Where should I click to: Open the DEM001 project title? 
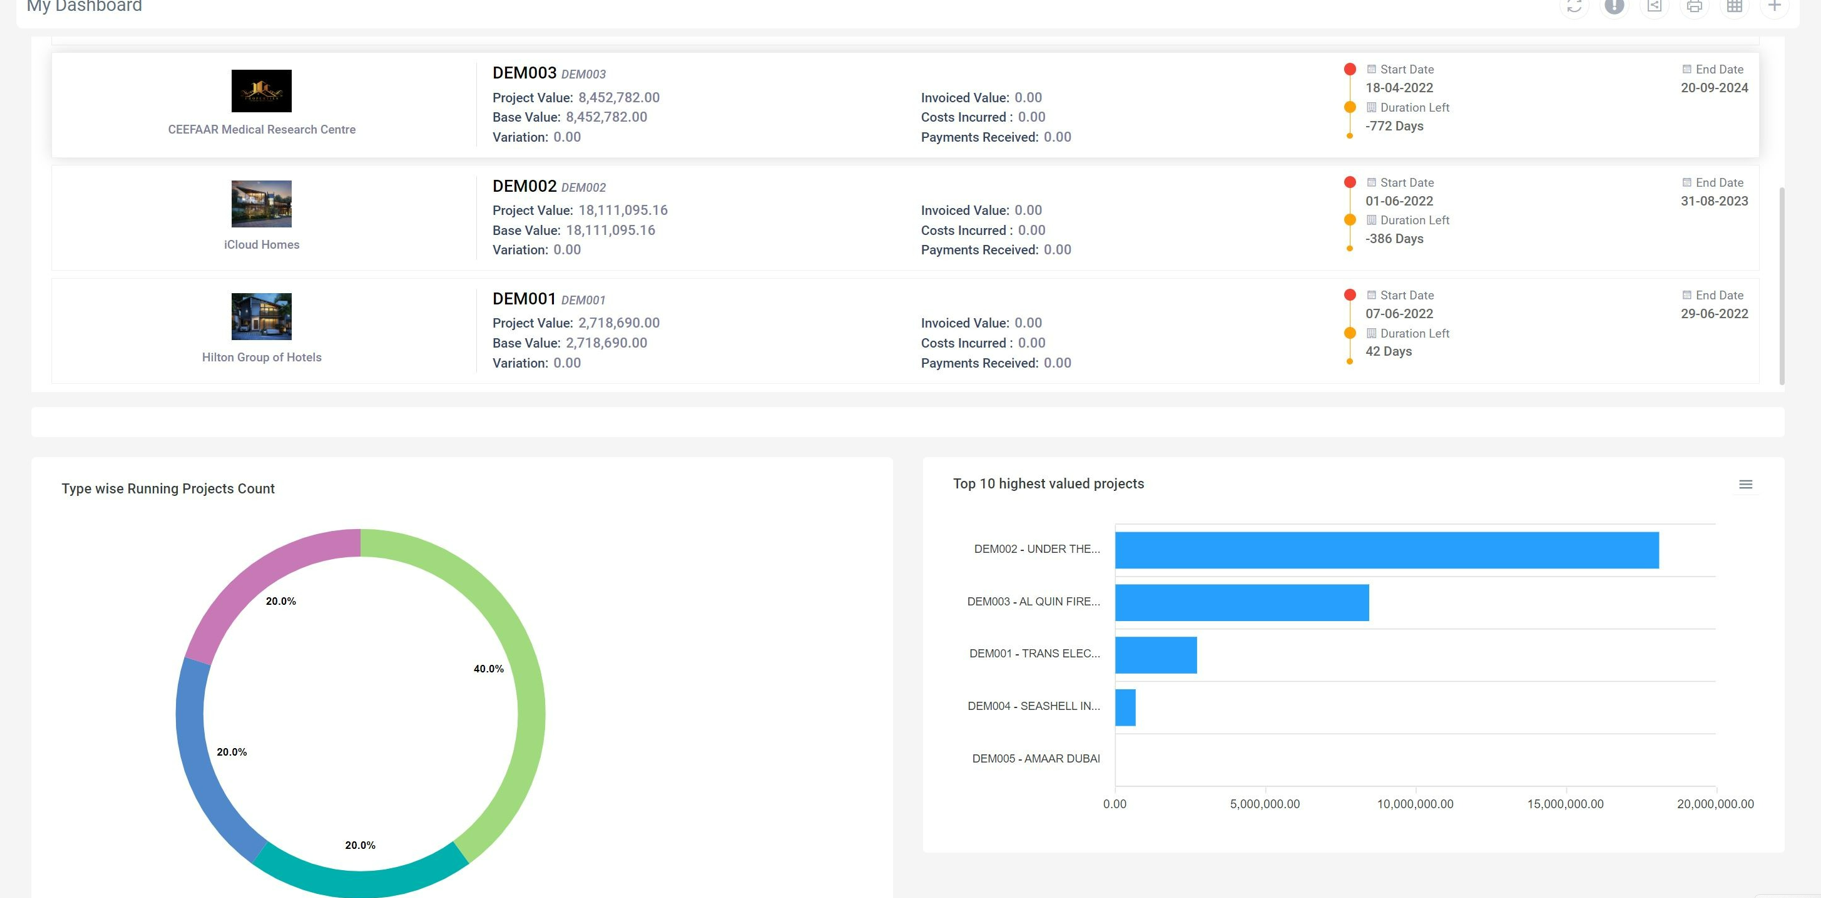click(x=524, y=299)
